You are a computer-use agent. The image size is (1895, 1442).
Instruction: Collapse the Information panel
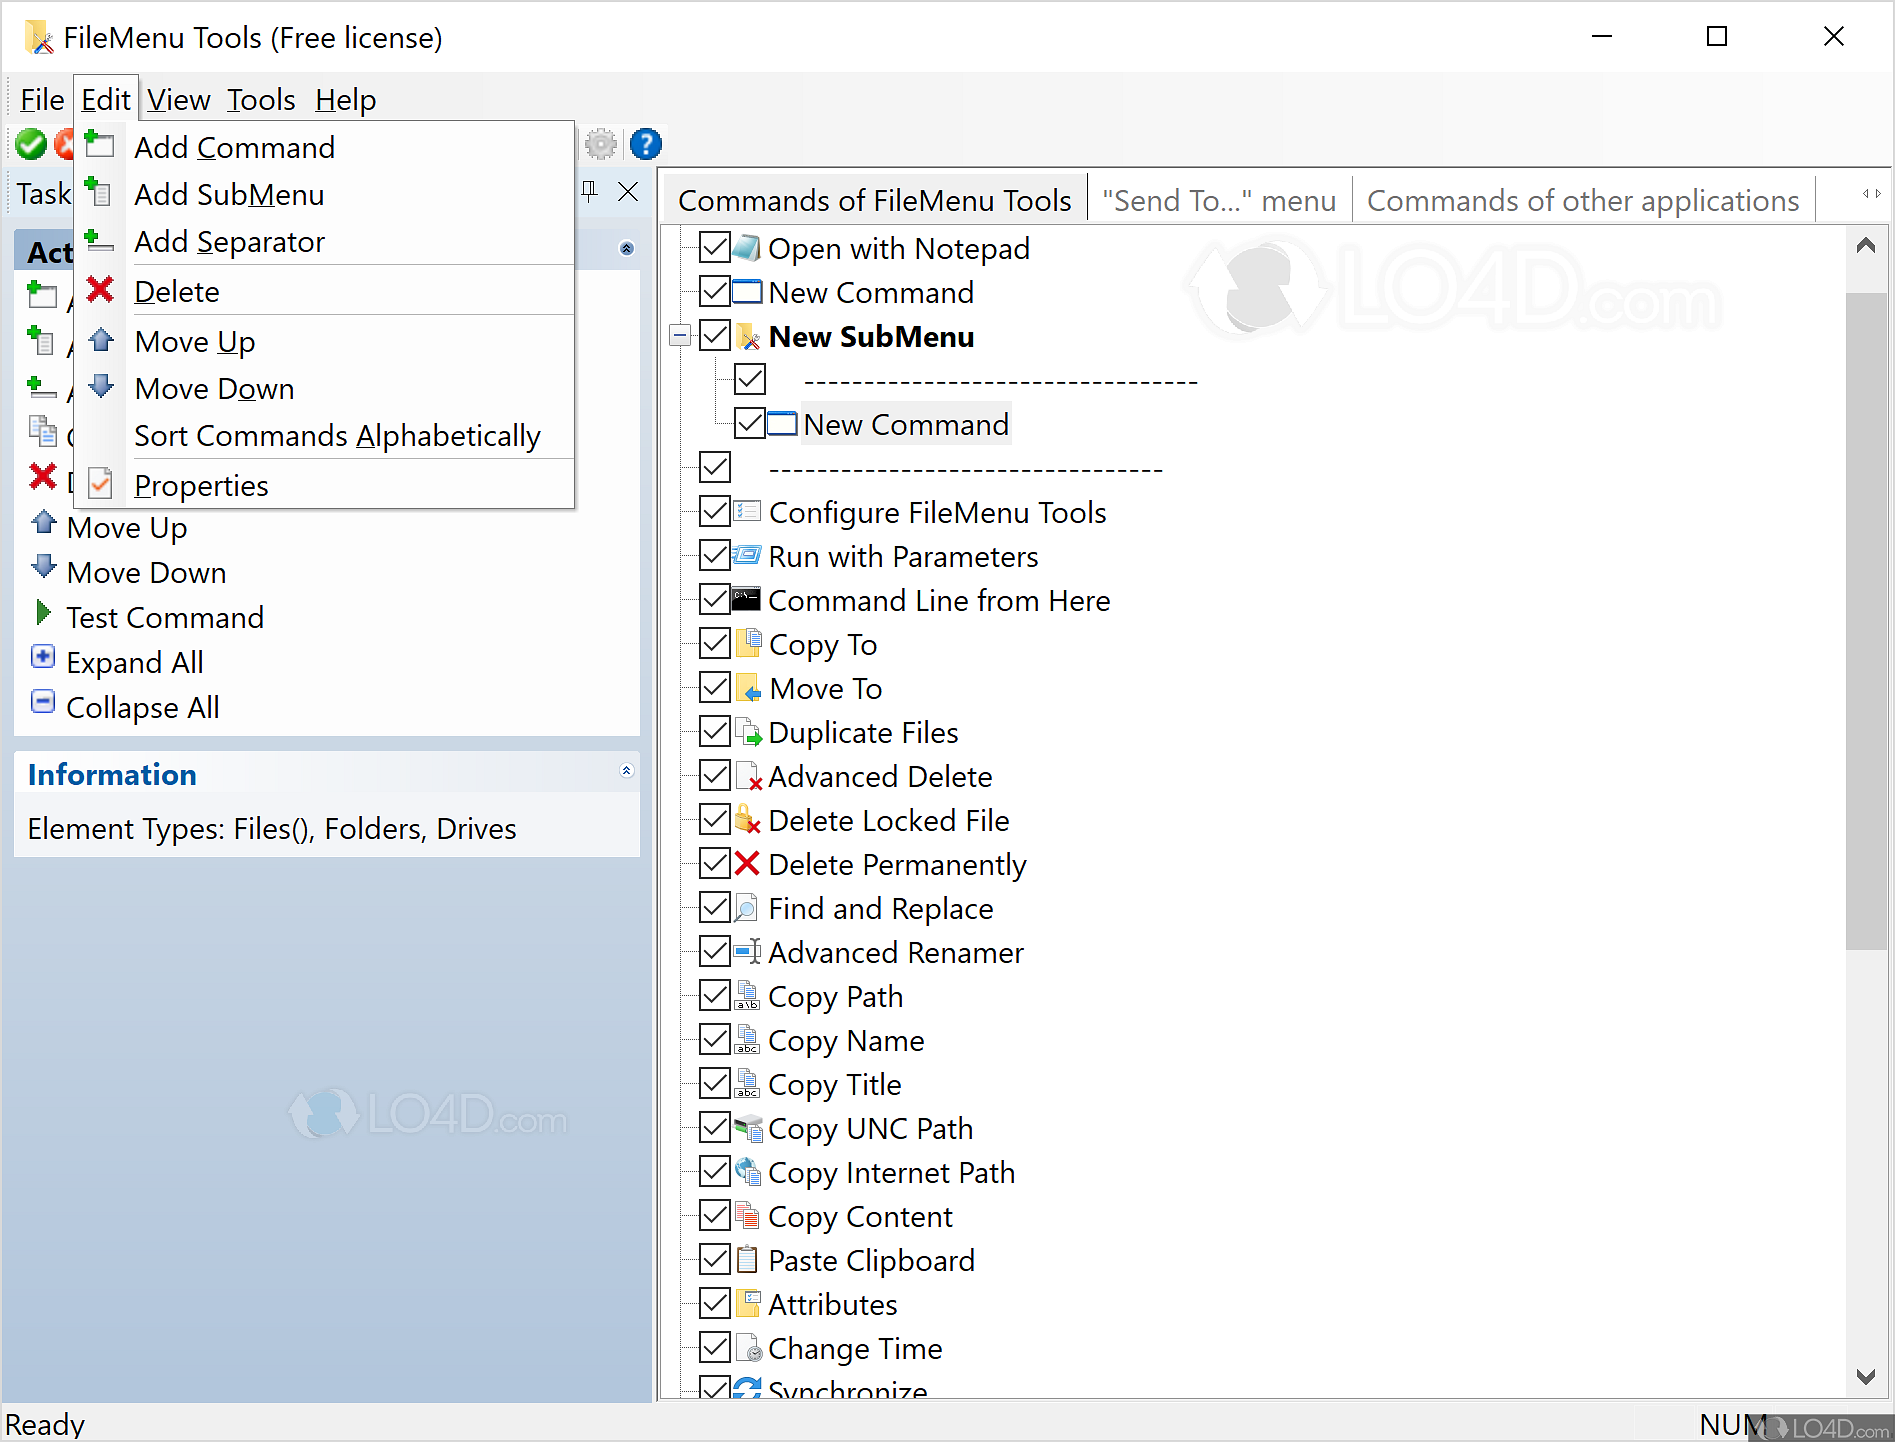[x=627, y=770]
